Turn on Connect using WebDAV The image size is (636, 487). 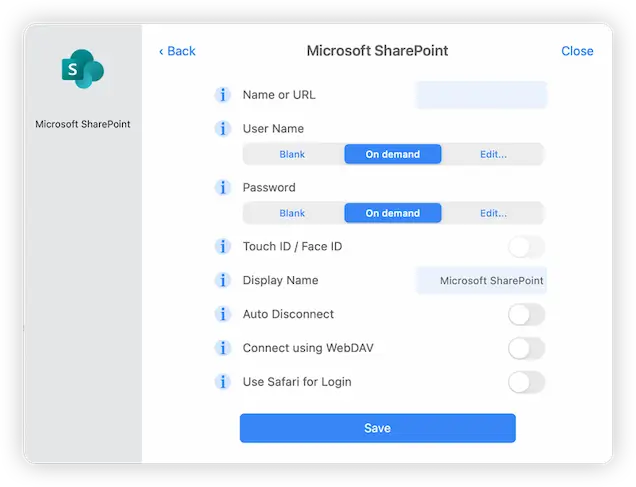click(x=526, y=348)
